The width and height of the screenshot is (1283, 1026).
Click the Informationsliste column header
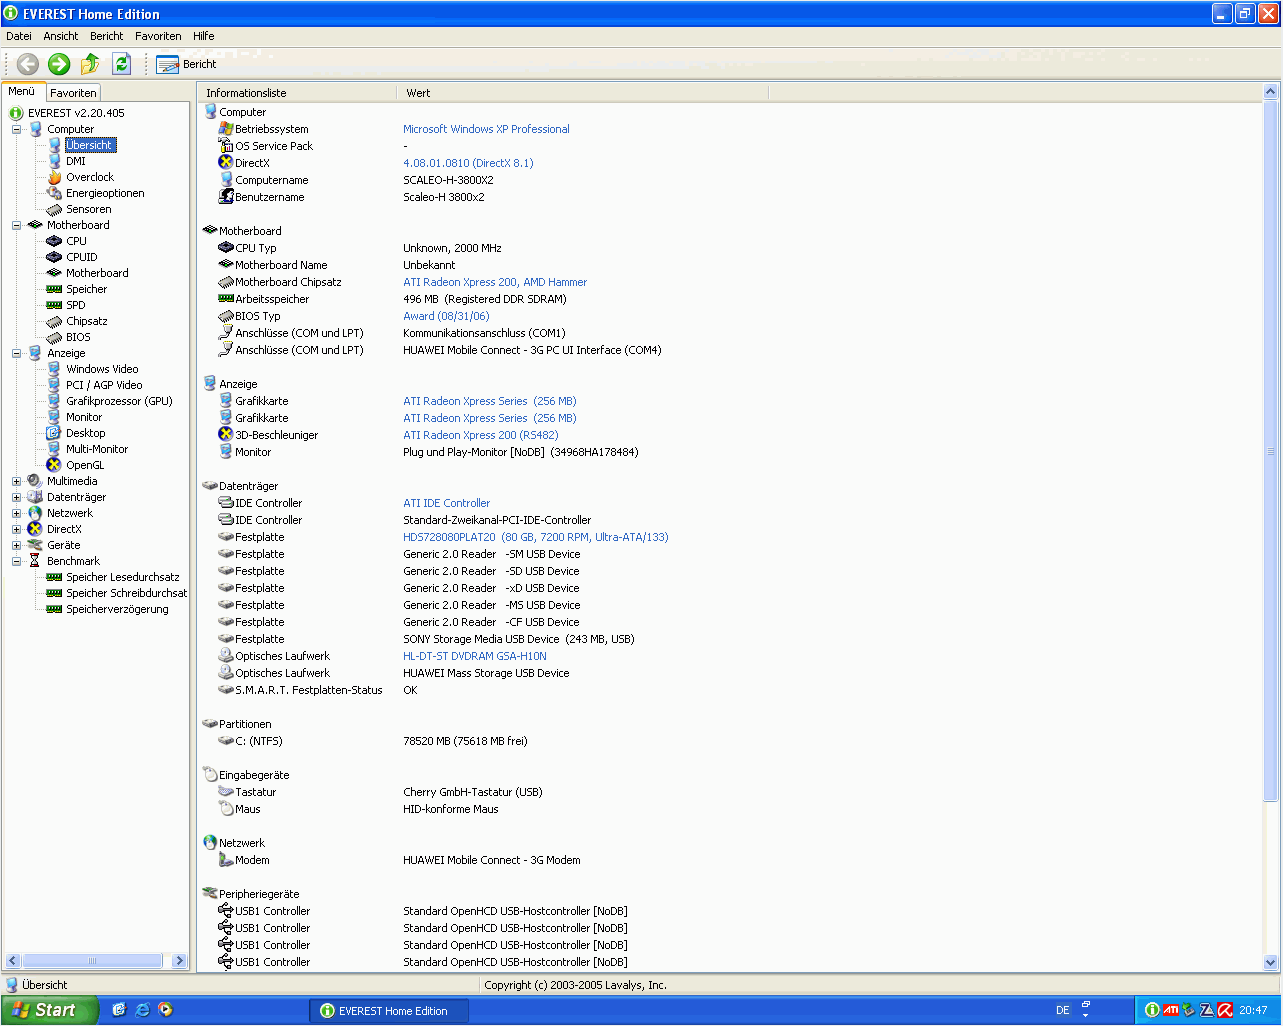(x=298, y=93)
